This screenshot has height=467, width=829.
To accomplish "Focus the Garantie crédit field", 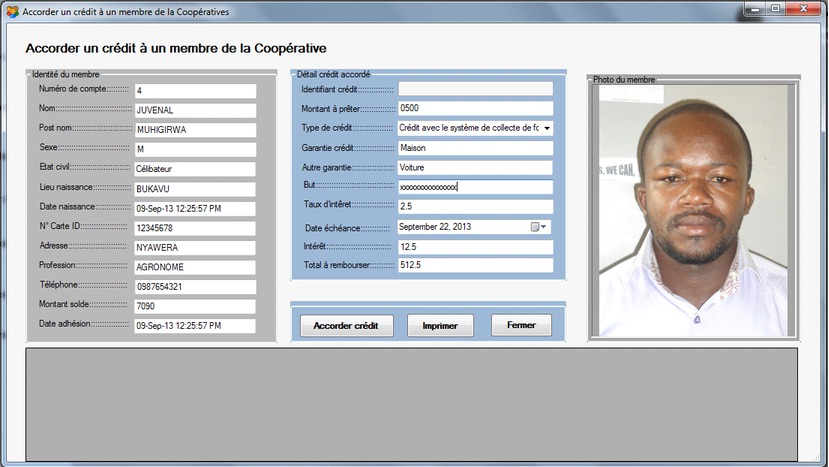I will pyautogui.click(x=474, y=148).
